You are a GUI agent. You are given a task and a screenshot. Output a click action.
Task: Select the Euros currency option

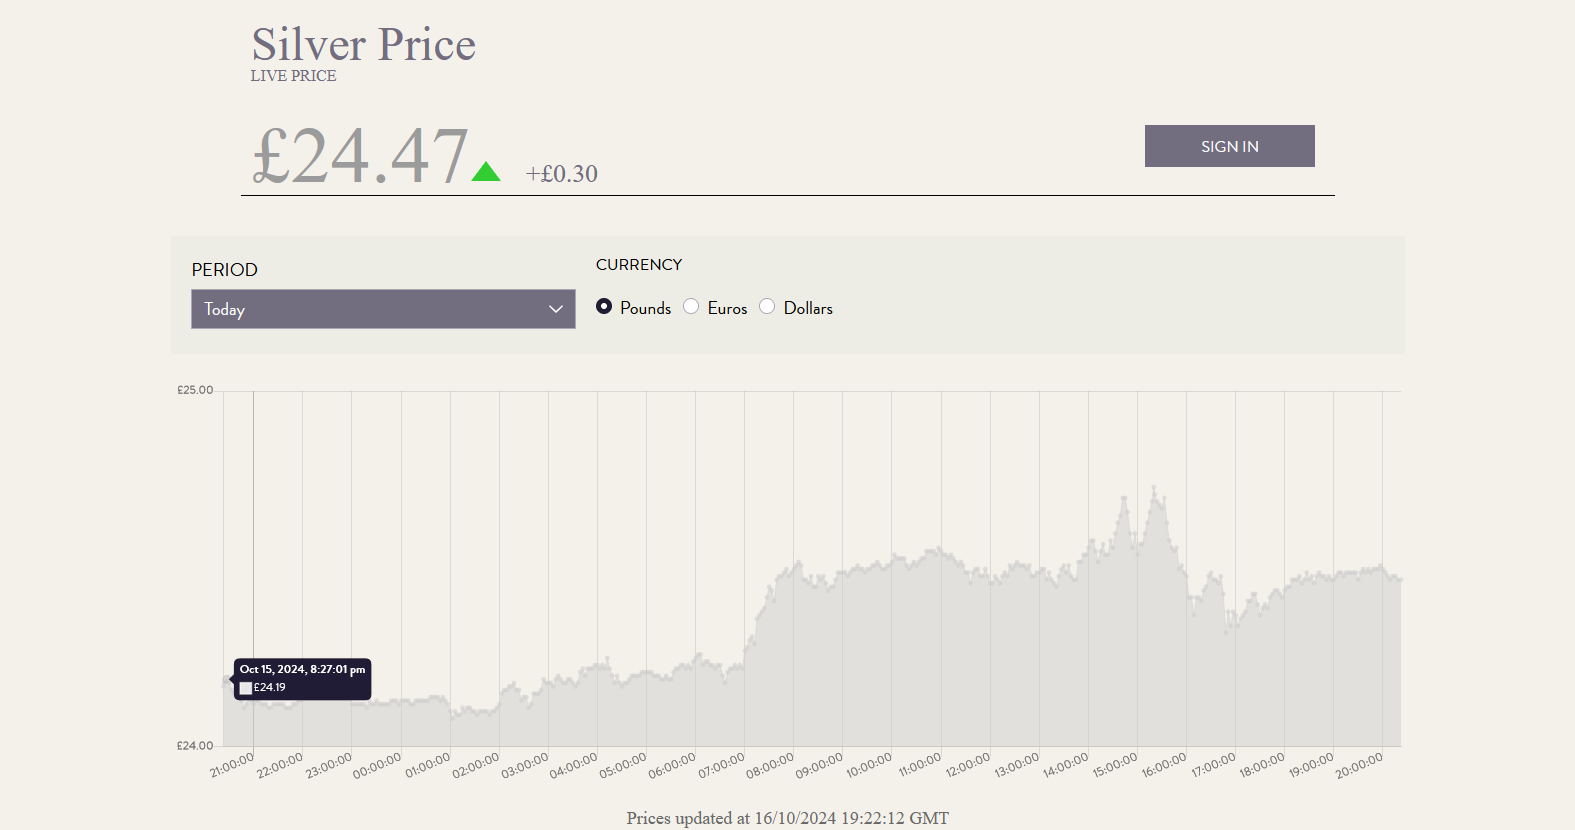691,306
